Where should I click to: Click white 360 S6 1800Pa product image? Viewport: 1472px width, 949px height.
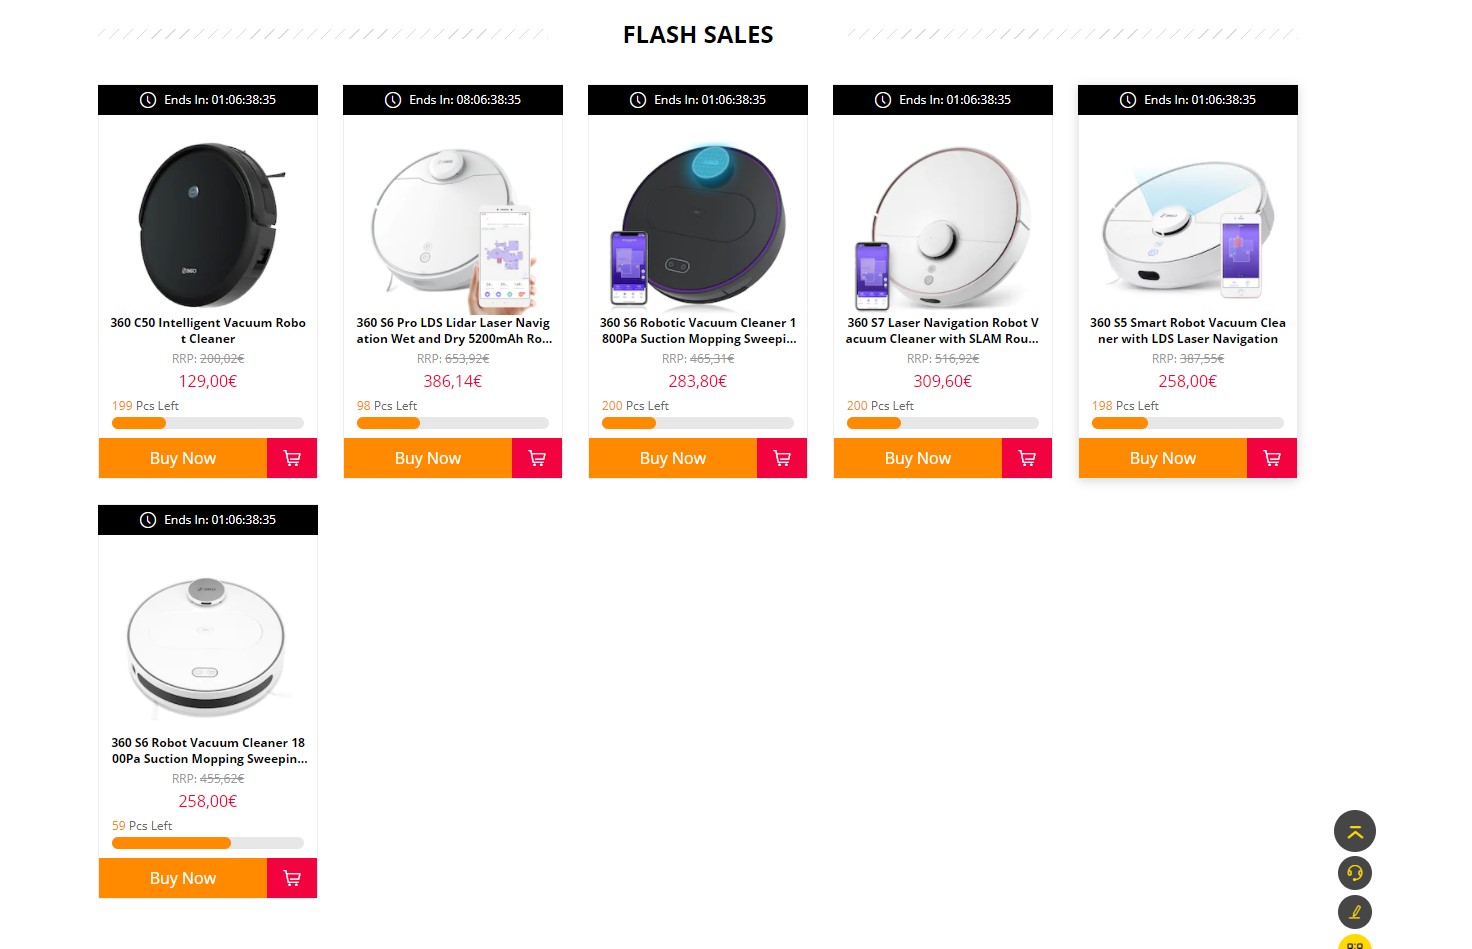208,645
